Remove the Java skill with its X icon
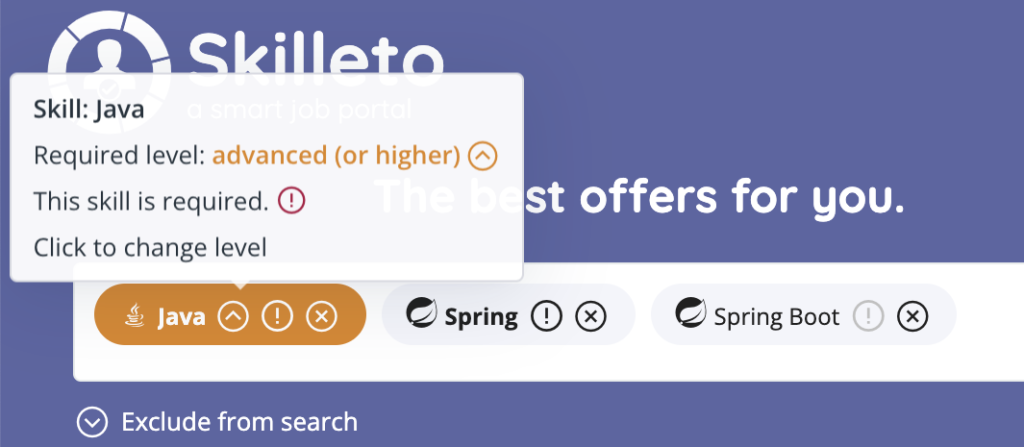Image resolution: width=1024 pixels, height=447 pixels. click(x=320, y=317)
